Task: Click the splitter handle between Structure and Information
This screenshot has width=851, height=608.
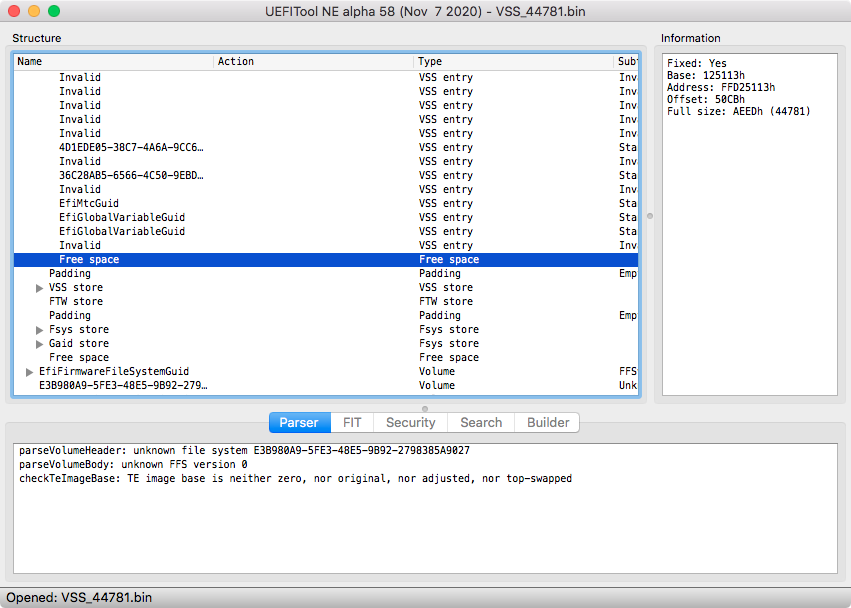Action: point(650,216)
